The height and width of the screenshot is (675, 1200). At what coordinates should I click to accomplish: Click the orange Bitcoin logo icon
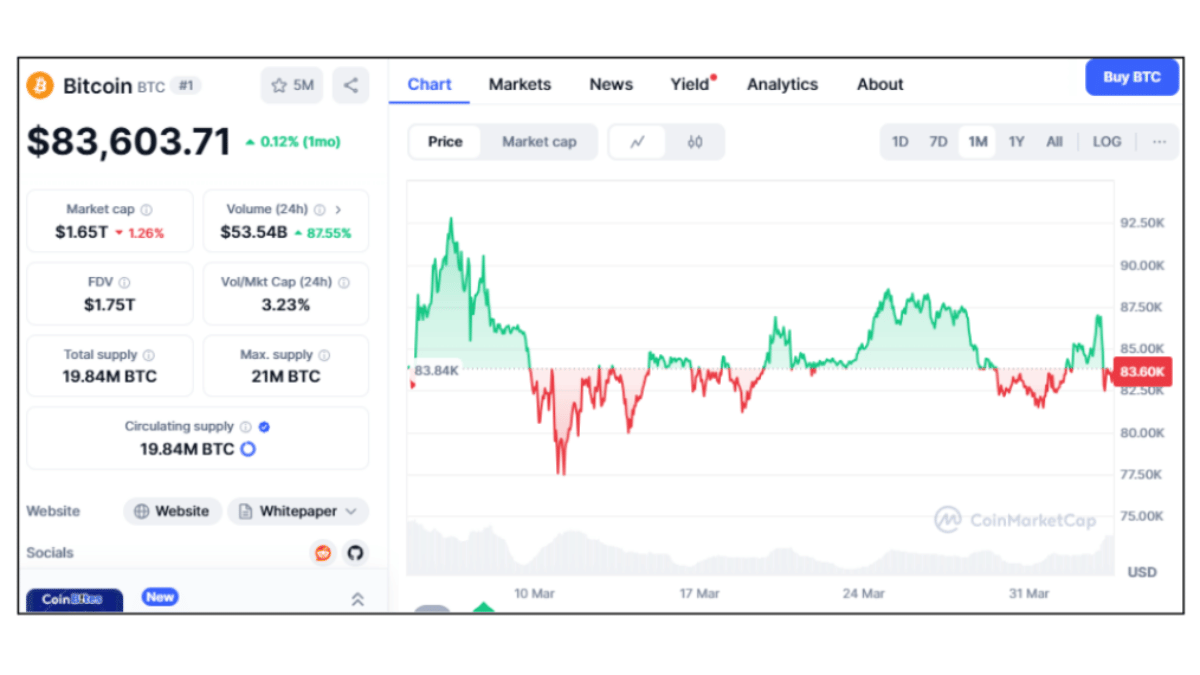click(x=40, y=85)
